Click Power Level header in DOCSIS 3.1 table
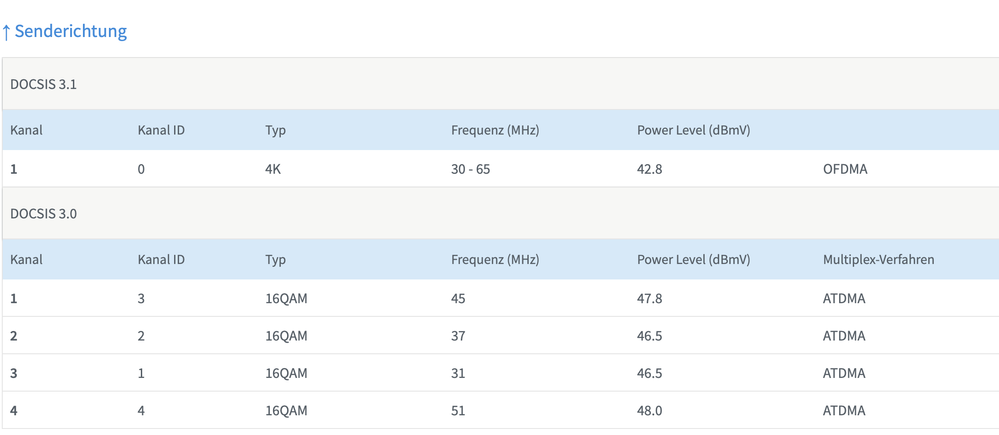This screenshot has height=435, width=999. pos(693,130)
